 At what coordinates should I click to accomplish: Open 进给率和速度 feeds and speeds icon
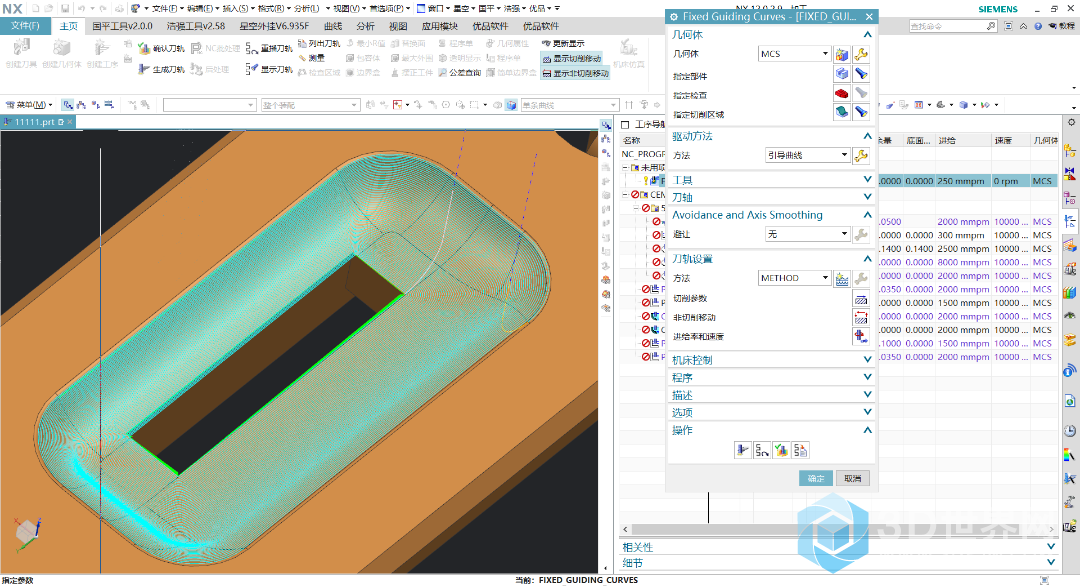point(861,337)
